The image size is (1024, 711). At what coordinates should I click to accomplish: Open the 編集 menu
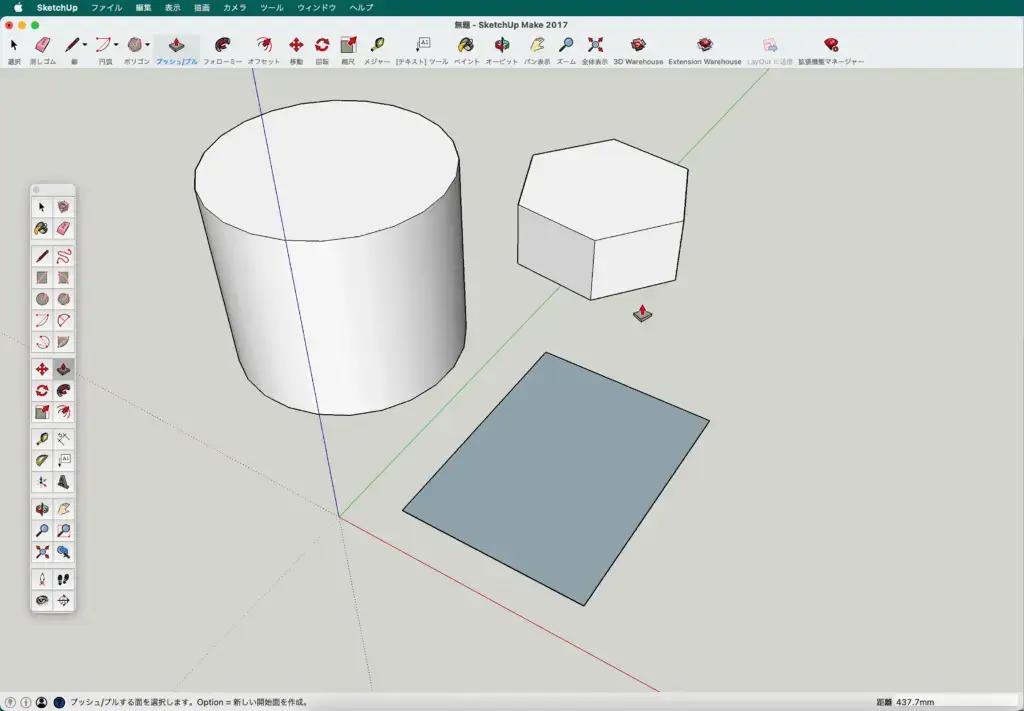(x=143, y=8)
